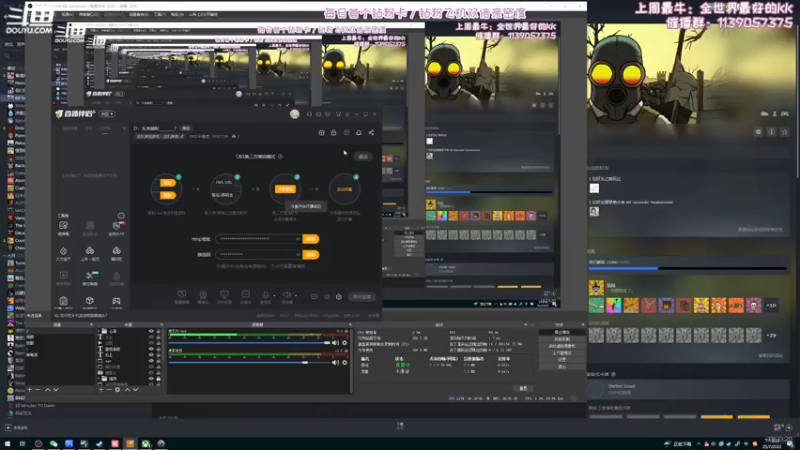Expand the top group in the Sources list

(99, 331)
